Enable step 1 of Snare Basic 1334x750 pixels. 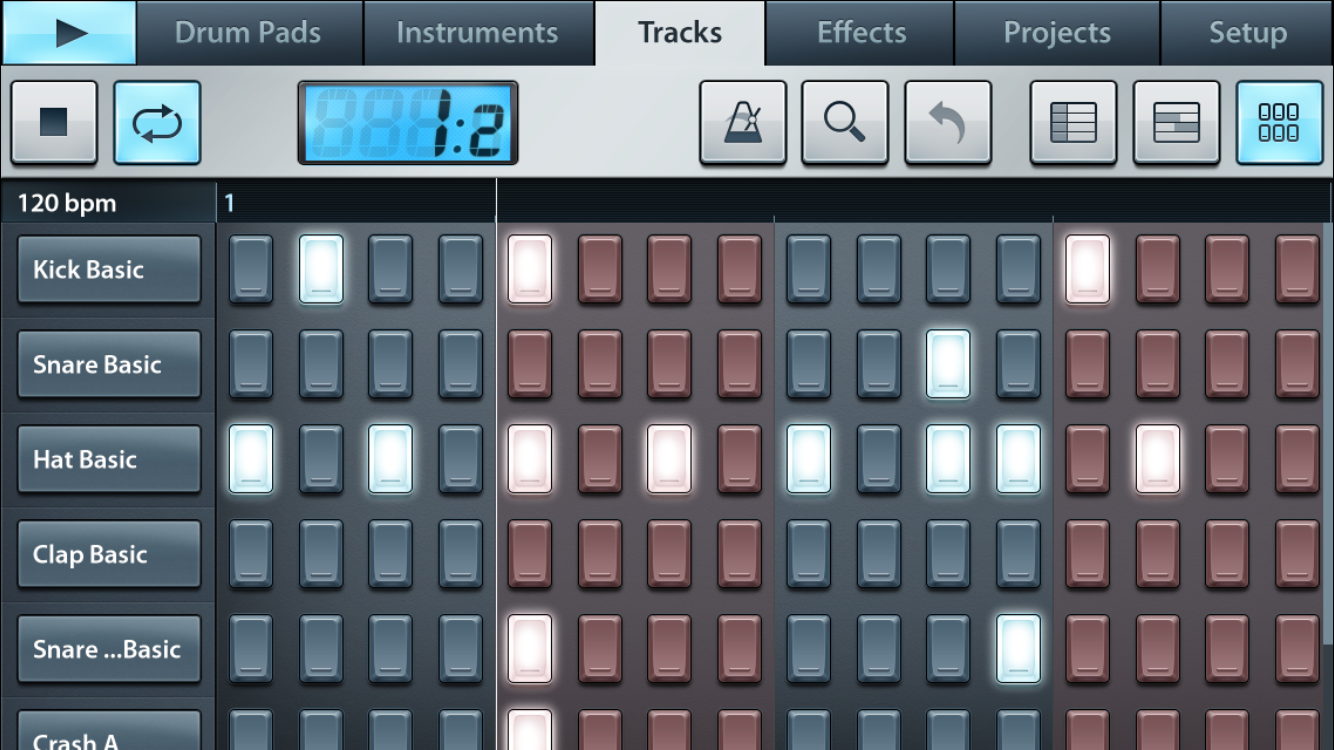click(251, 364)
